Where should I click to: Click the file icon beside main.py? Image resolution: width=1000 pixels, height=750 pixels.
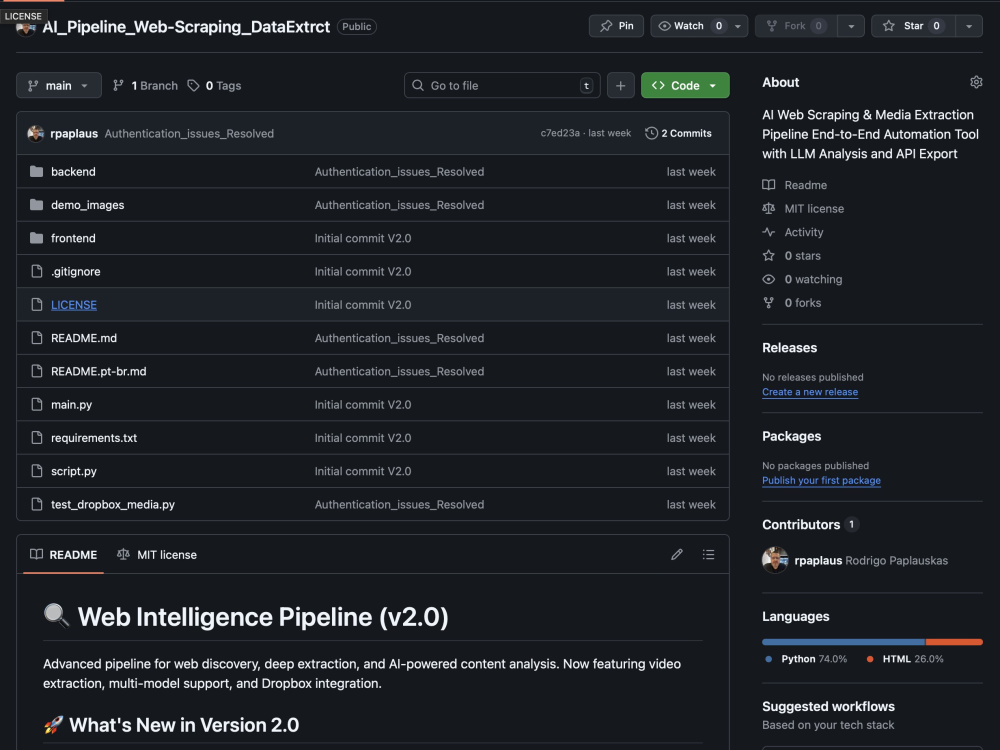(37, 404)
